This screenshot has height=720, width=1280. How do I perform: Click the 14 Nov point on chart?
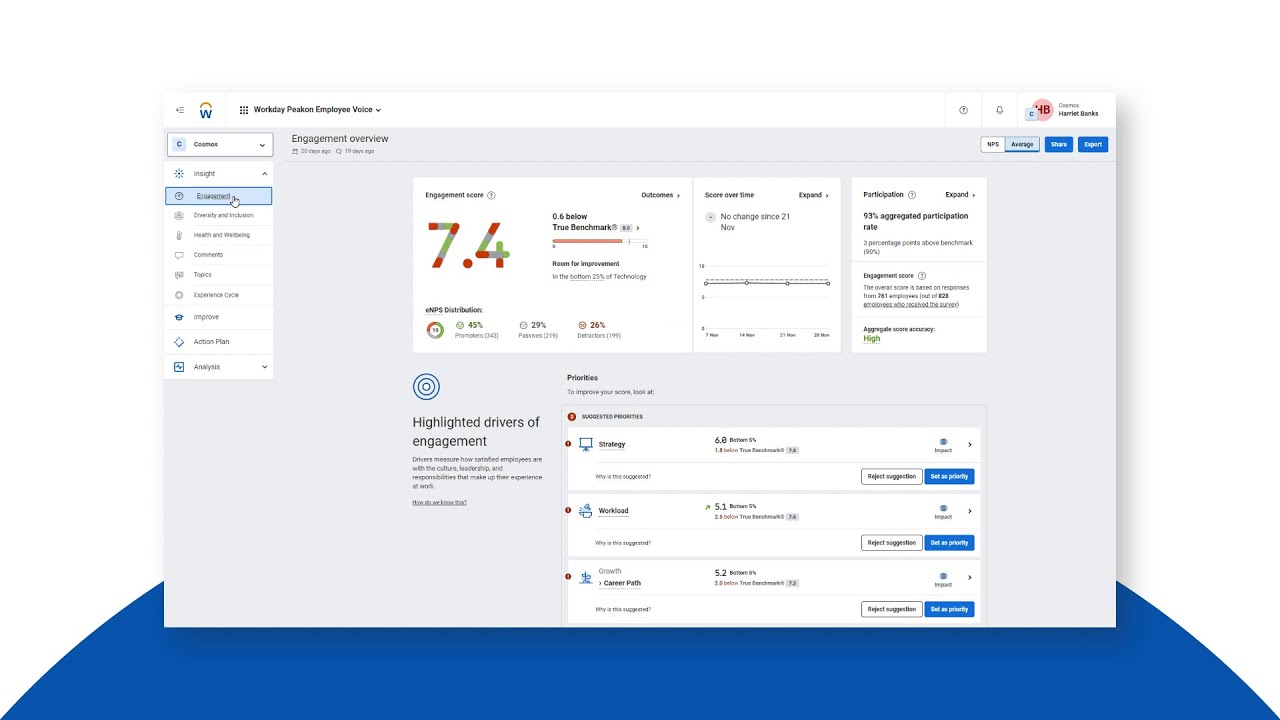(x=746, y=283)
